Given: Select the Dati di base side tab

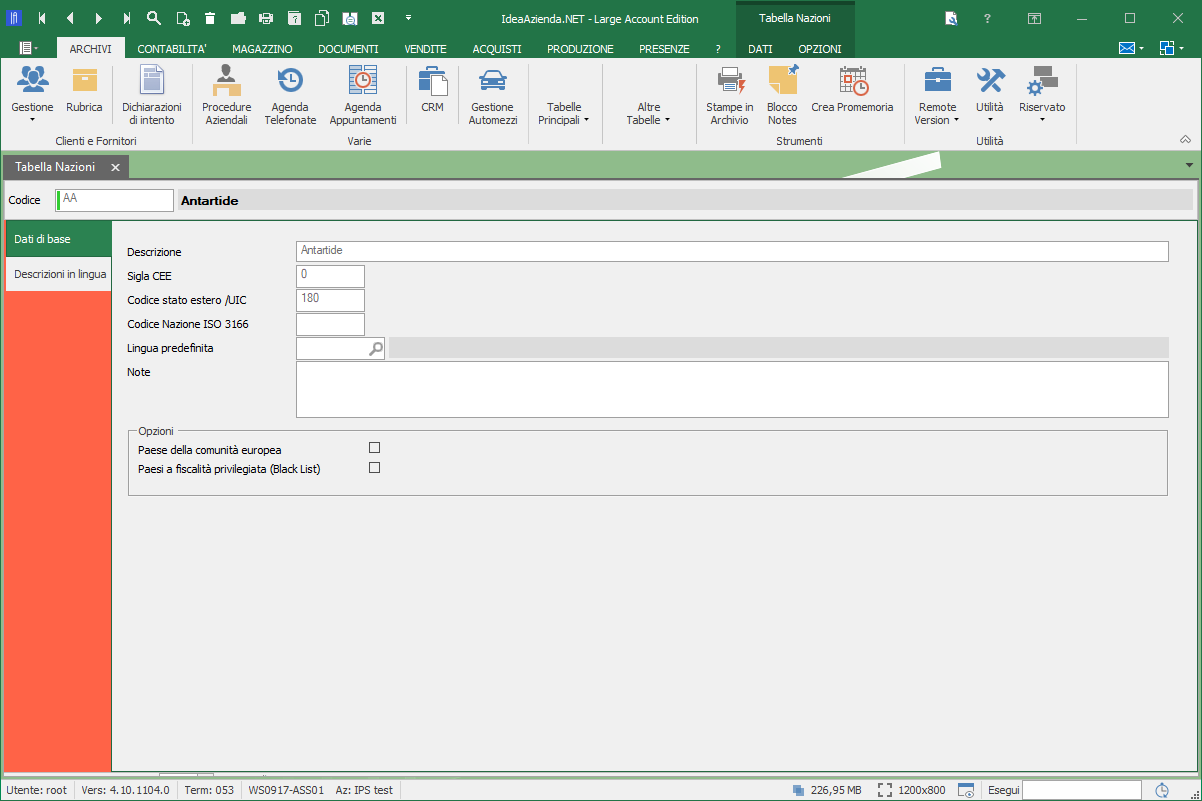Looking at the screenshot, I should tap(58, 239).
